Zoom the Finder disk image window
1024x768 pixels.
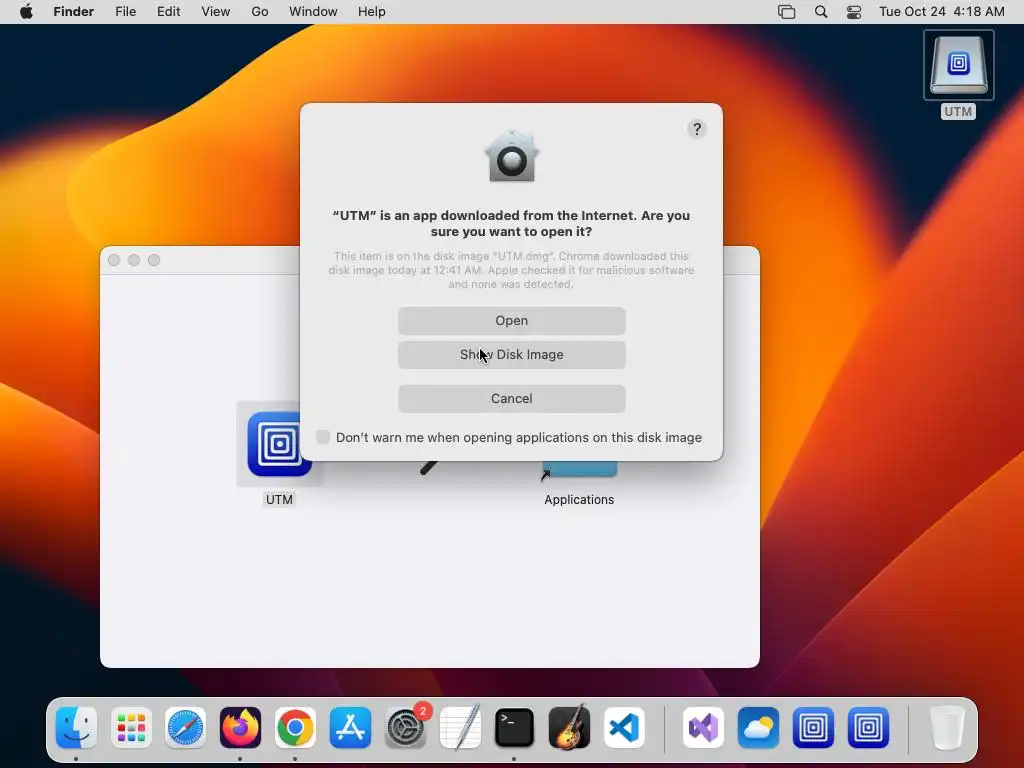[x=154, y=260]
